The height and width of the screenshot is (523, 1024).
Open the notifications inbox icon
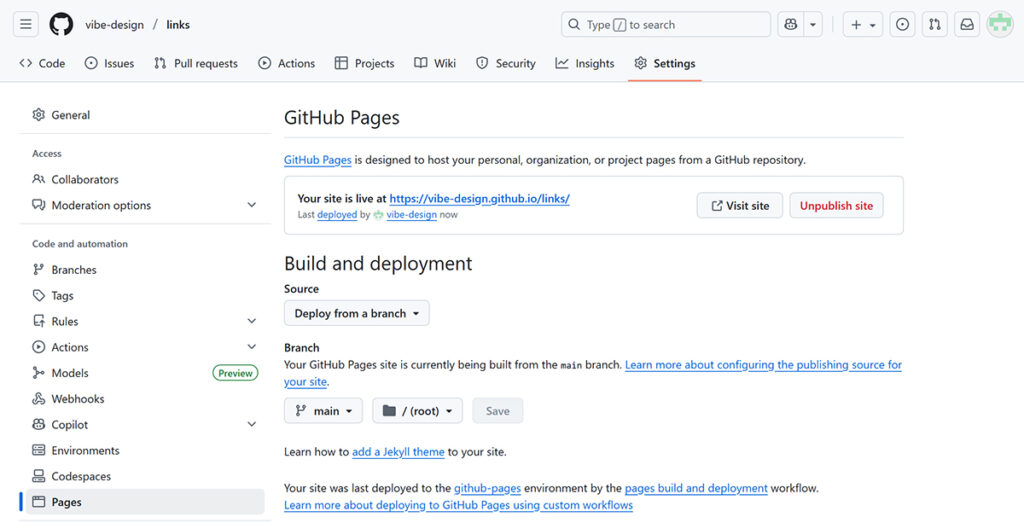pos(967,24)
